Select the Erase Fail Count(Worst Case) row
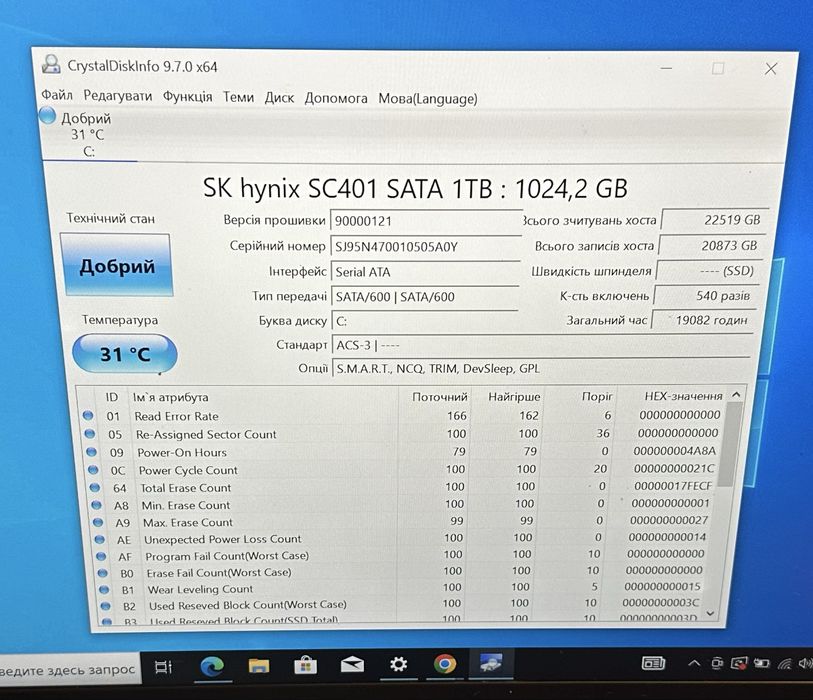813x700 pixels. [403, 571]
